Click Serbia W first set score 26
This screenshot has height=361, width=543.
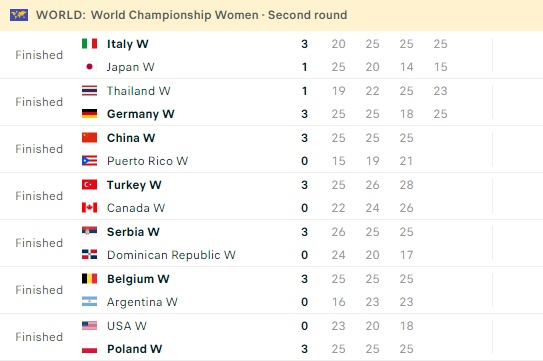tap(338, 231)
